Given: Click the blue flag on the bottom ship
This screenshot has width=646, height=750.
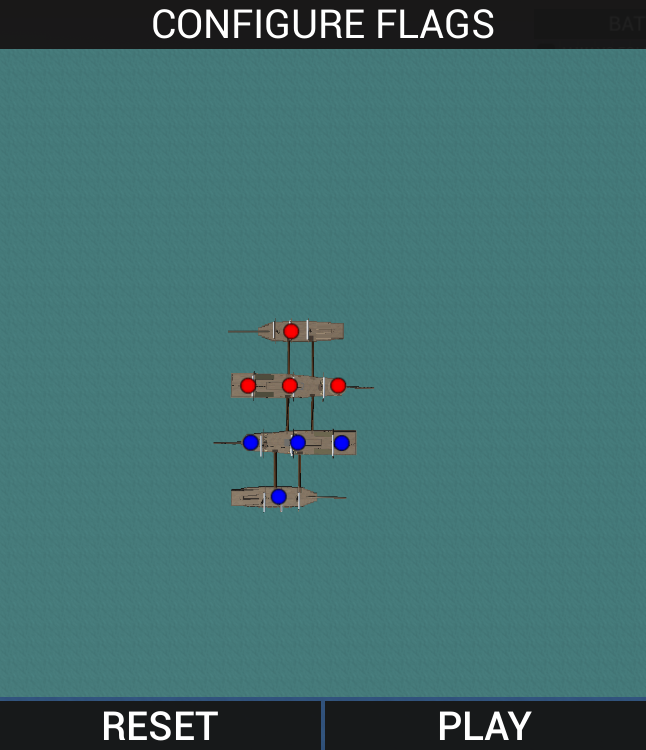Looking at the screenshot, I should click(x=279, y=496).
